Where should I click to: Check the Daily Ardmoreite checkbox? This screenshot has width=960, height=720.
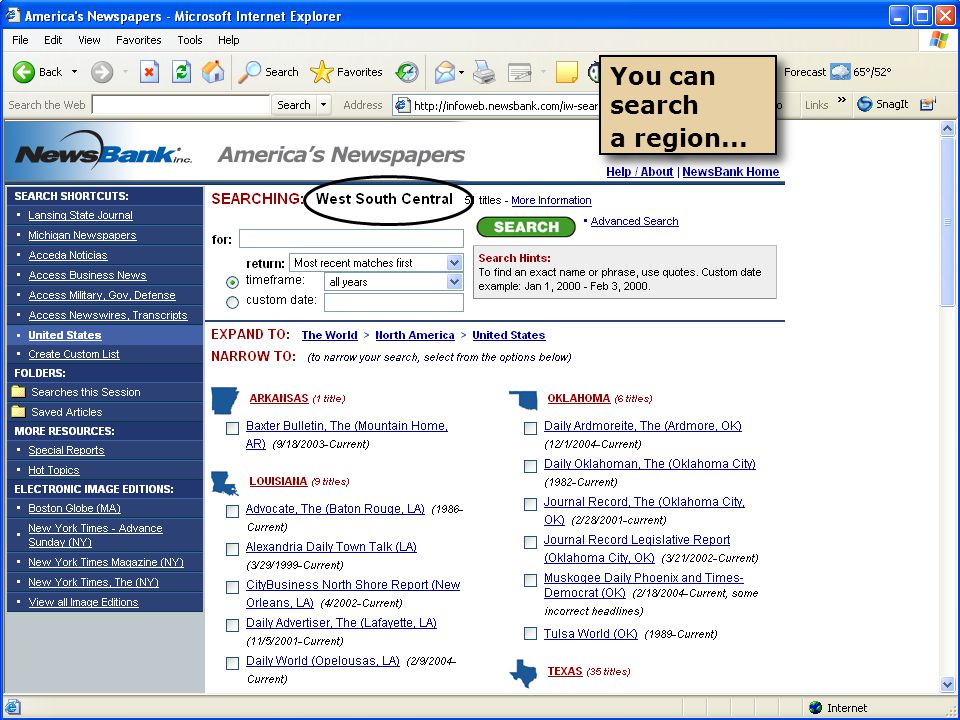[x=531, y=429]
